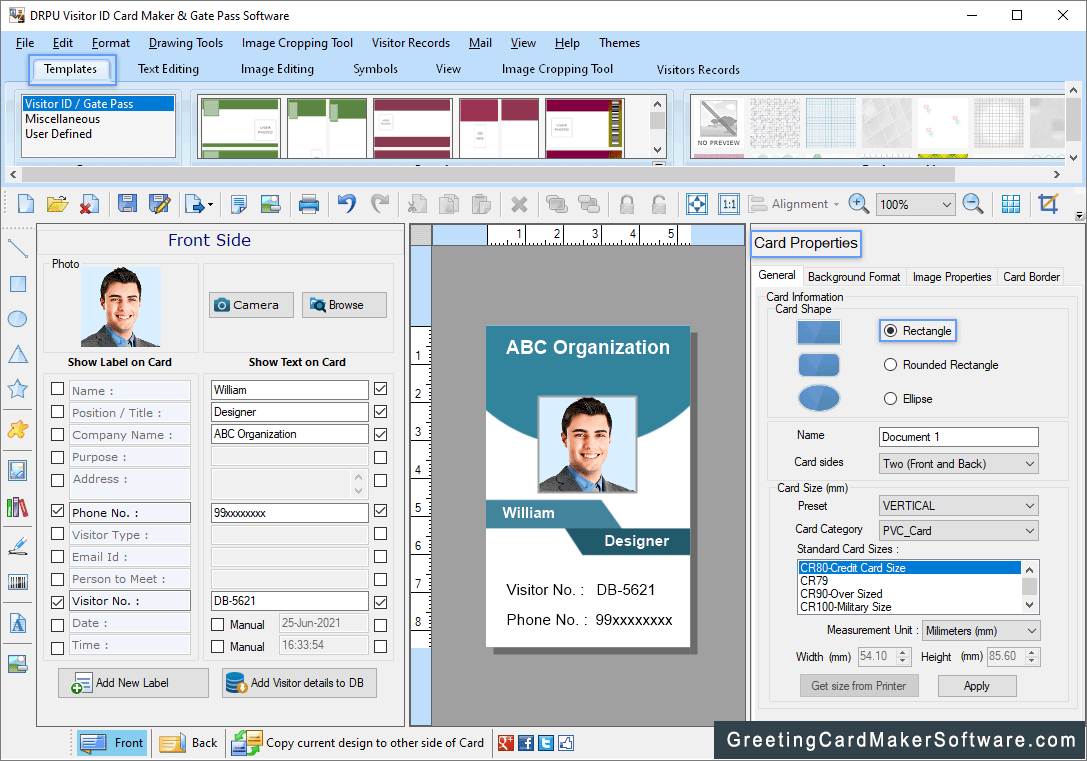Enable the Name label checkbox
The width and height of the screenshot is (1087, 761).
(x=58, y=390)
